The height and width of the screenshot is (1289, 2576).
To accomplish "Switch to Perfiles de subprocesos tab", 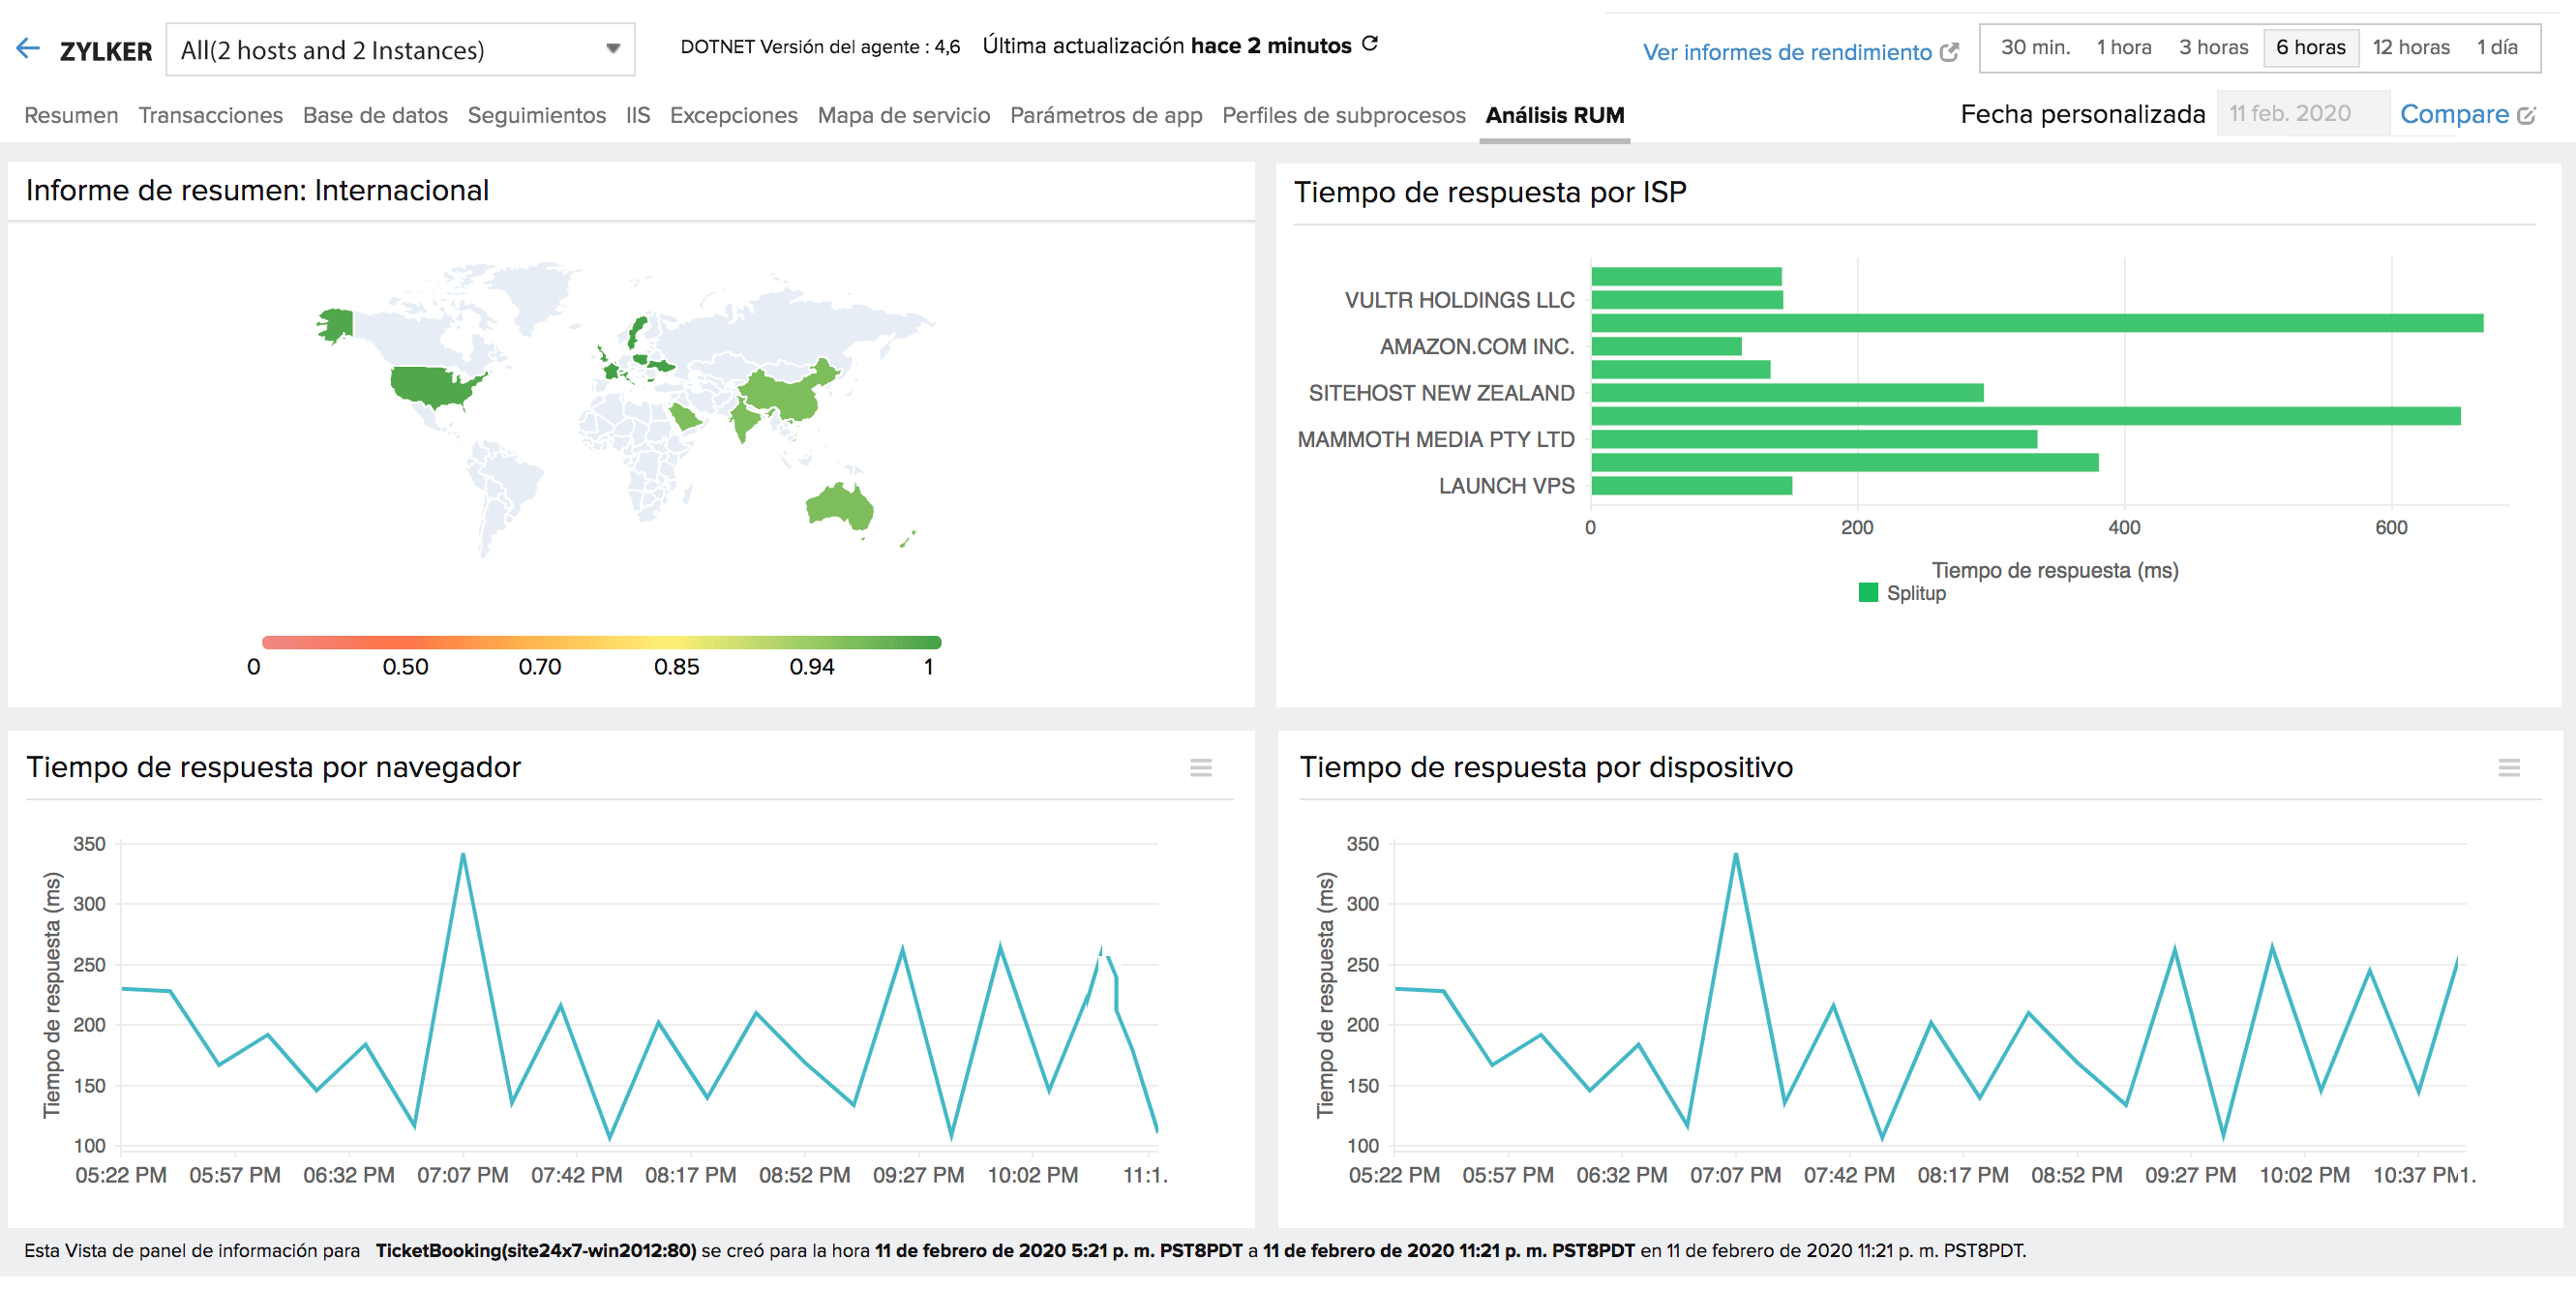I will [x=1343, y=115].
